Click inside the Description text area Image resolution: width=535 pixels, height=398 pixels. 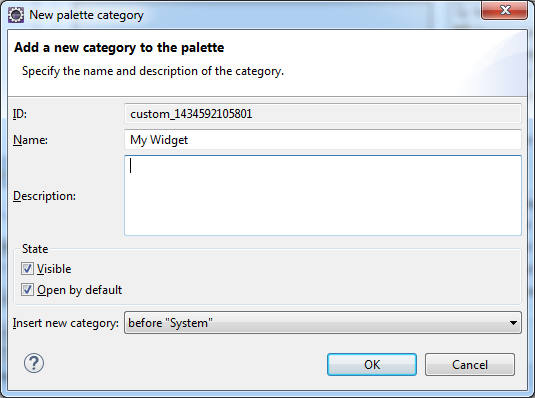click(x=323, y=196)
